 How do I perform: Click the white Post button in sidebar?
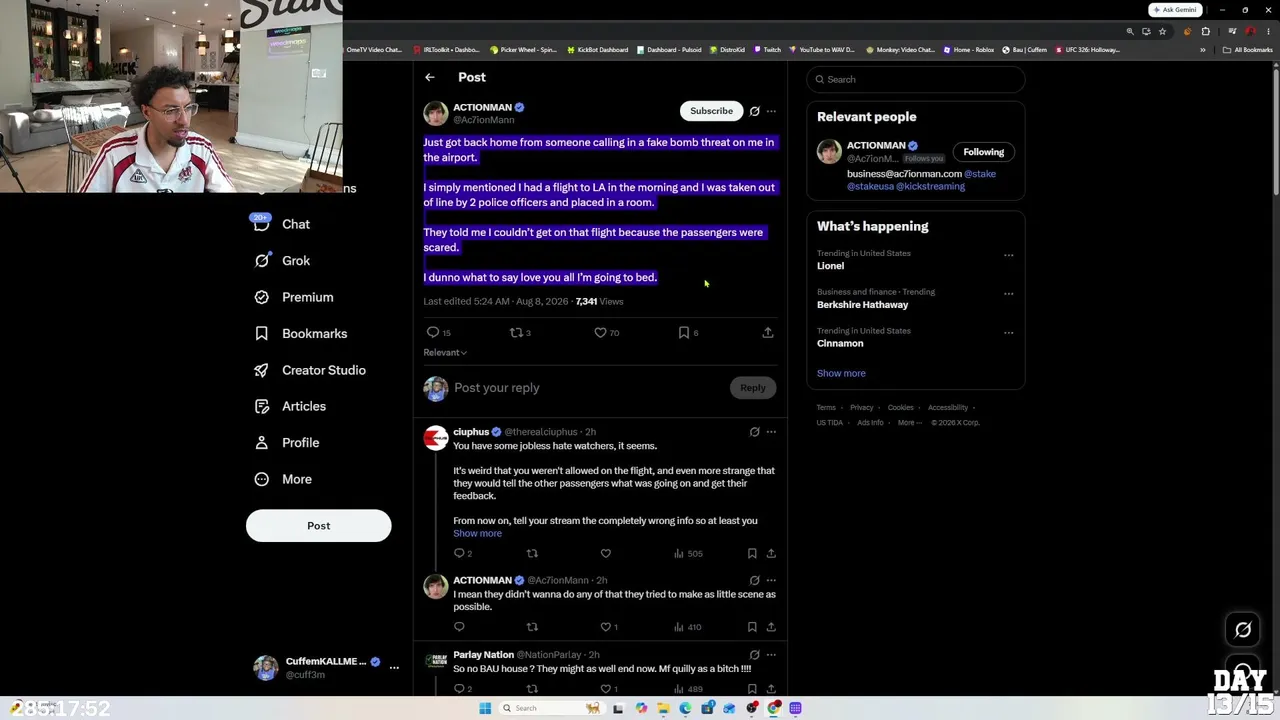[x=319, y=526]
